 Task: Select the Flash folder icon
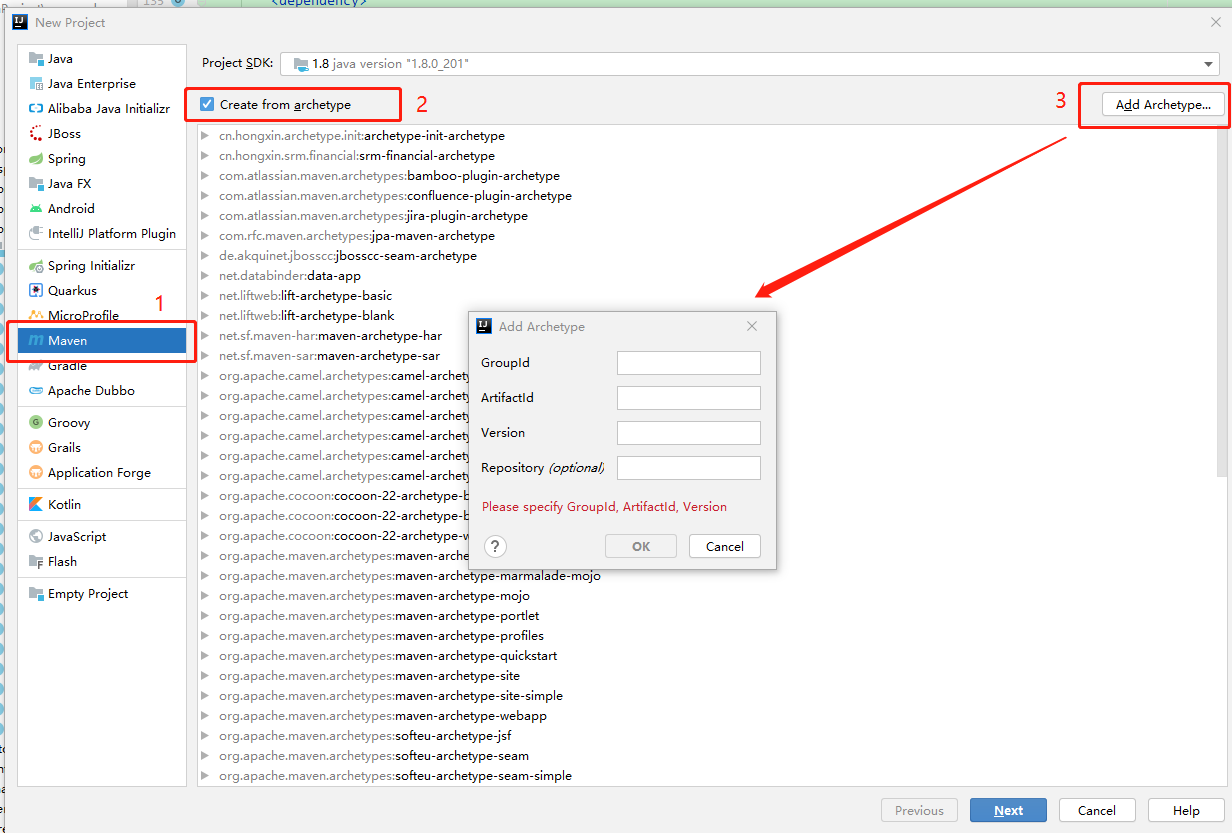pyautogui.click(x=37, y=562)
